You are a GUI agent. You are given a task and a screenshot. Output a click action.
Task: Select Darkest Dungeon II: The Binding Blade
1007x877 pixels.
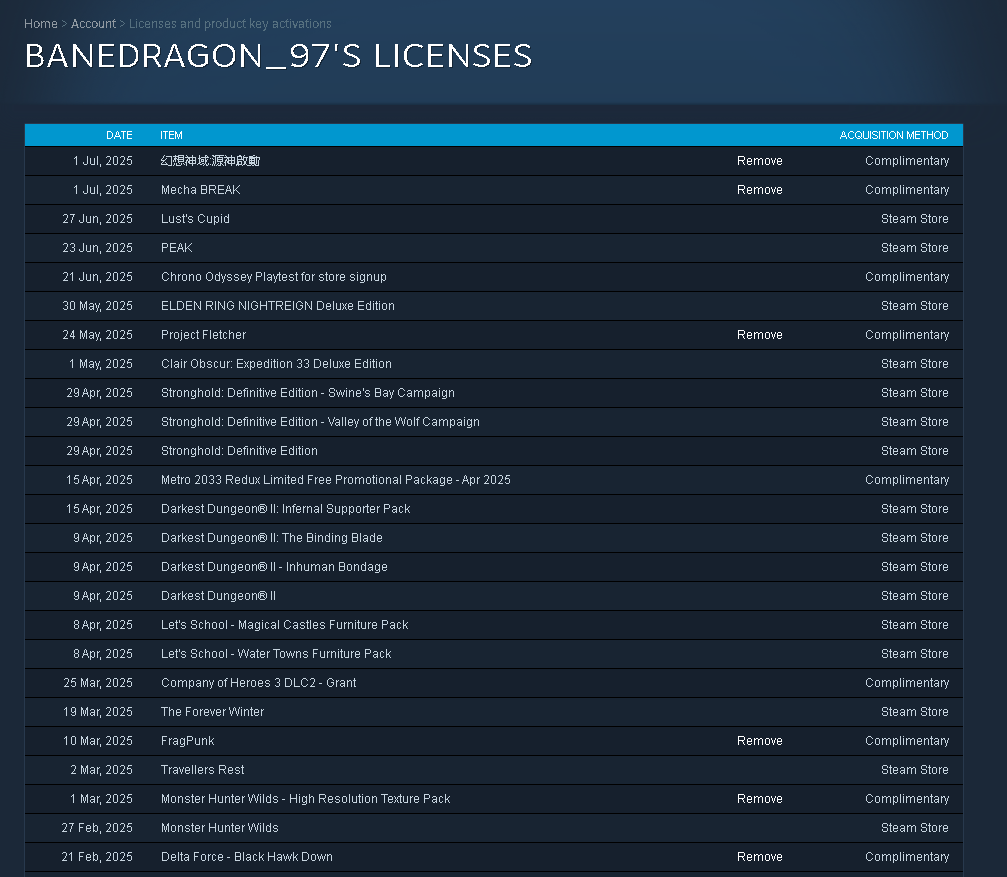tap(272, 537)
